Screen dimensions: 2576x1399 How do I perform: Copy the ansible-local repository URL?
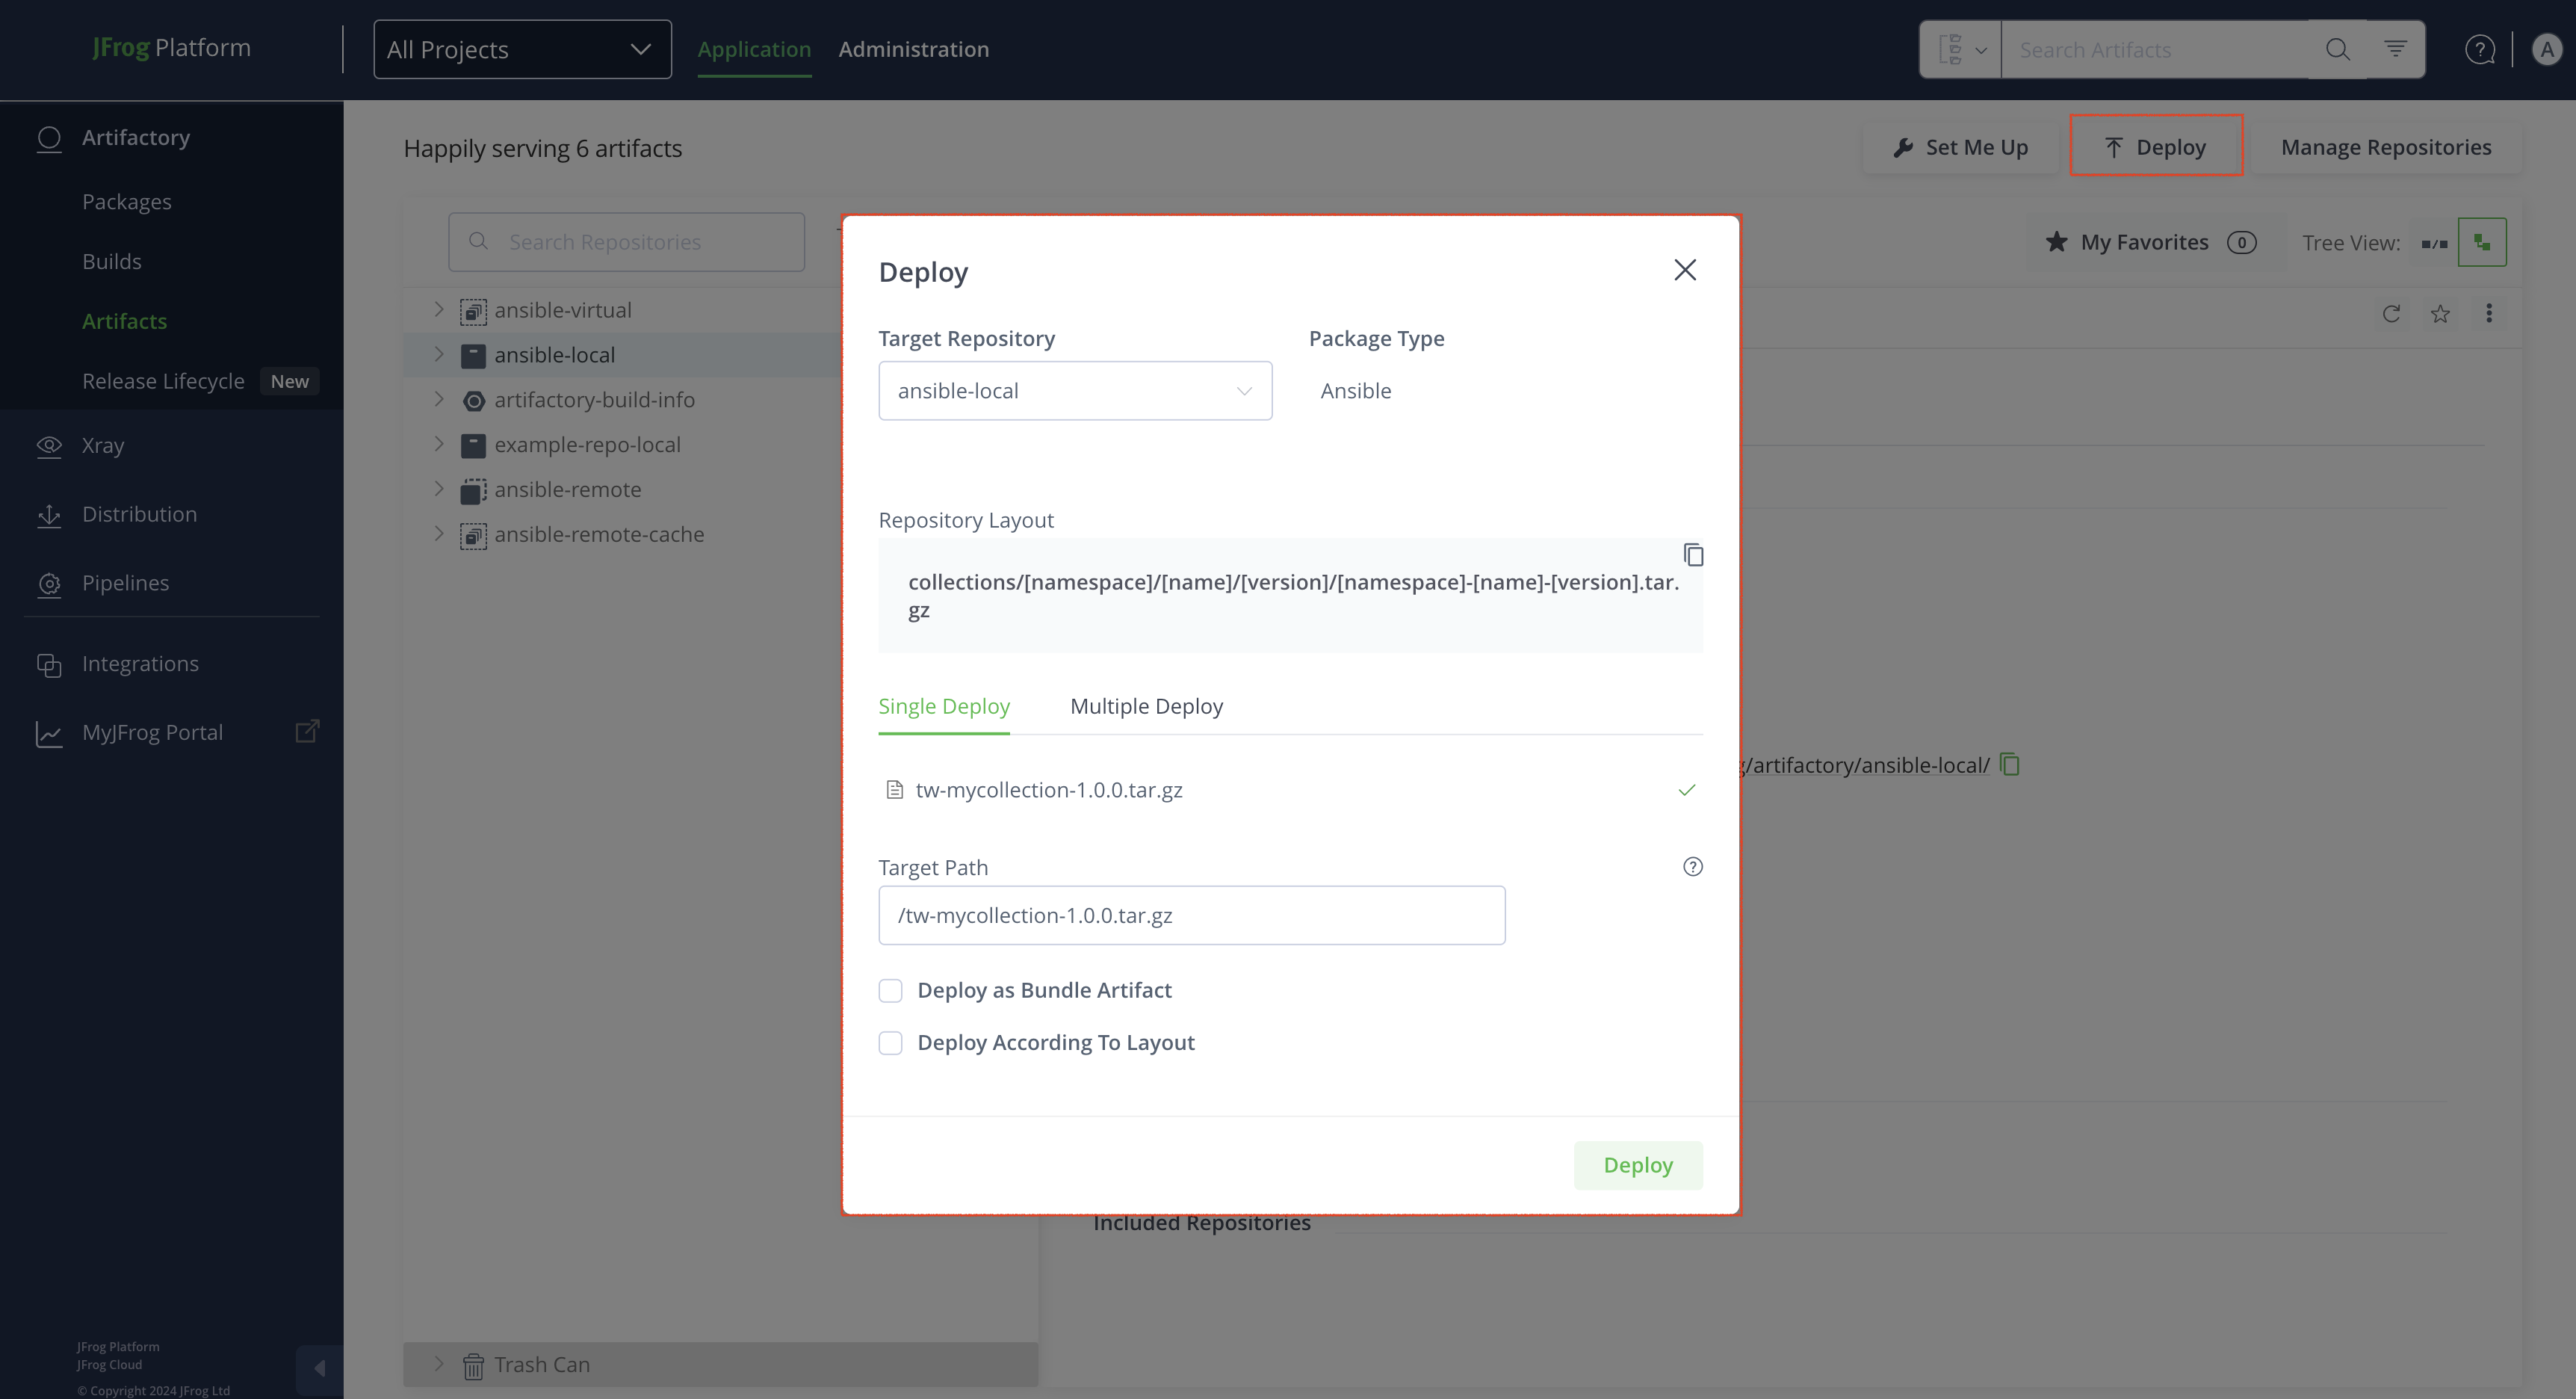pos(2010,765)
